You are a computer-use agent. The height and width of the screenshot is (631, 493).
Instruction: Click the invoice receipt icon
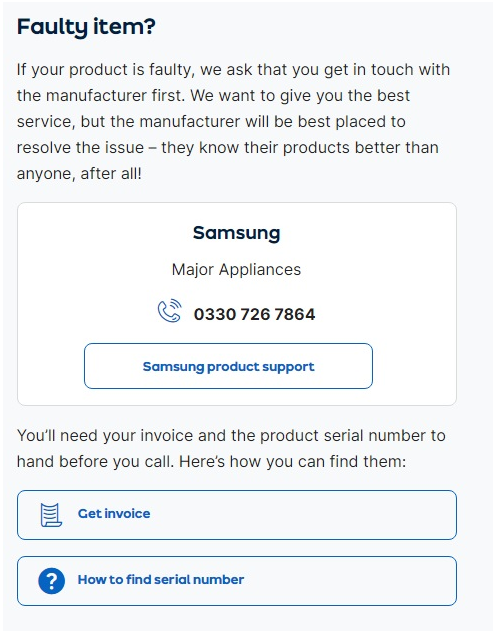tap(51, 515)
